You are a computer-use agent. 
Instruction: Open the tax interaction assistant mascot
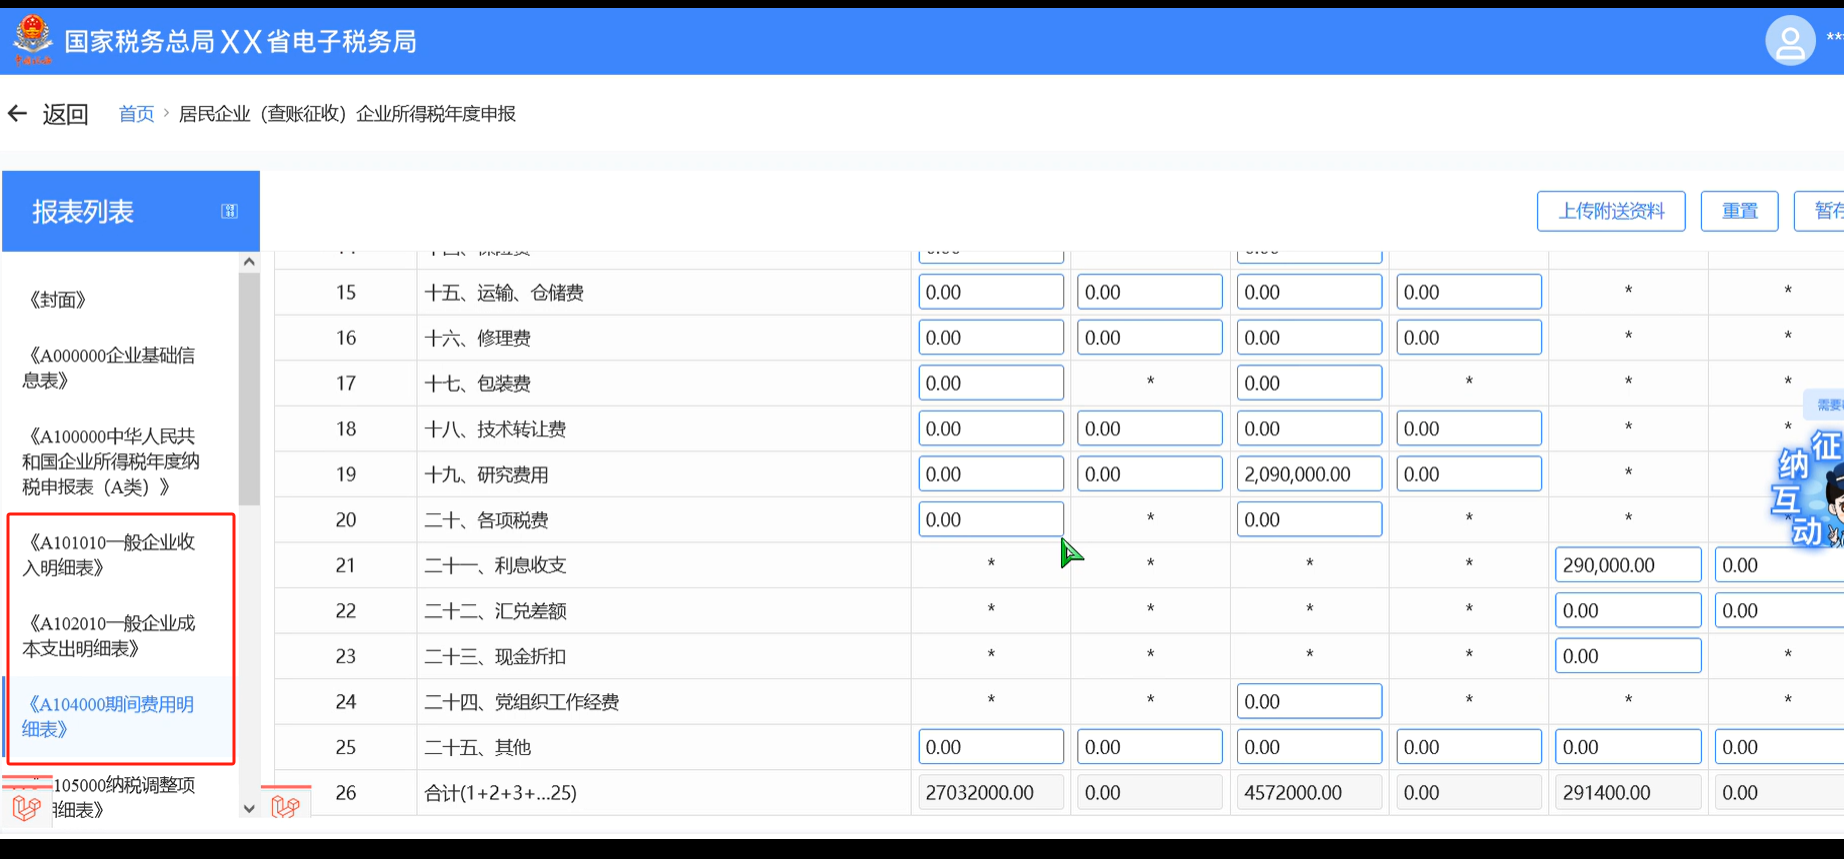pyautogui.click(x=1810, y=490)
